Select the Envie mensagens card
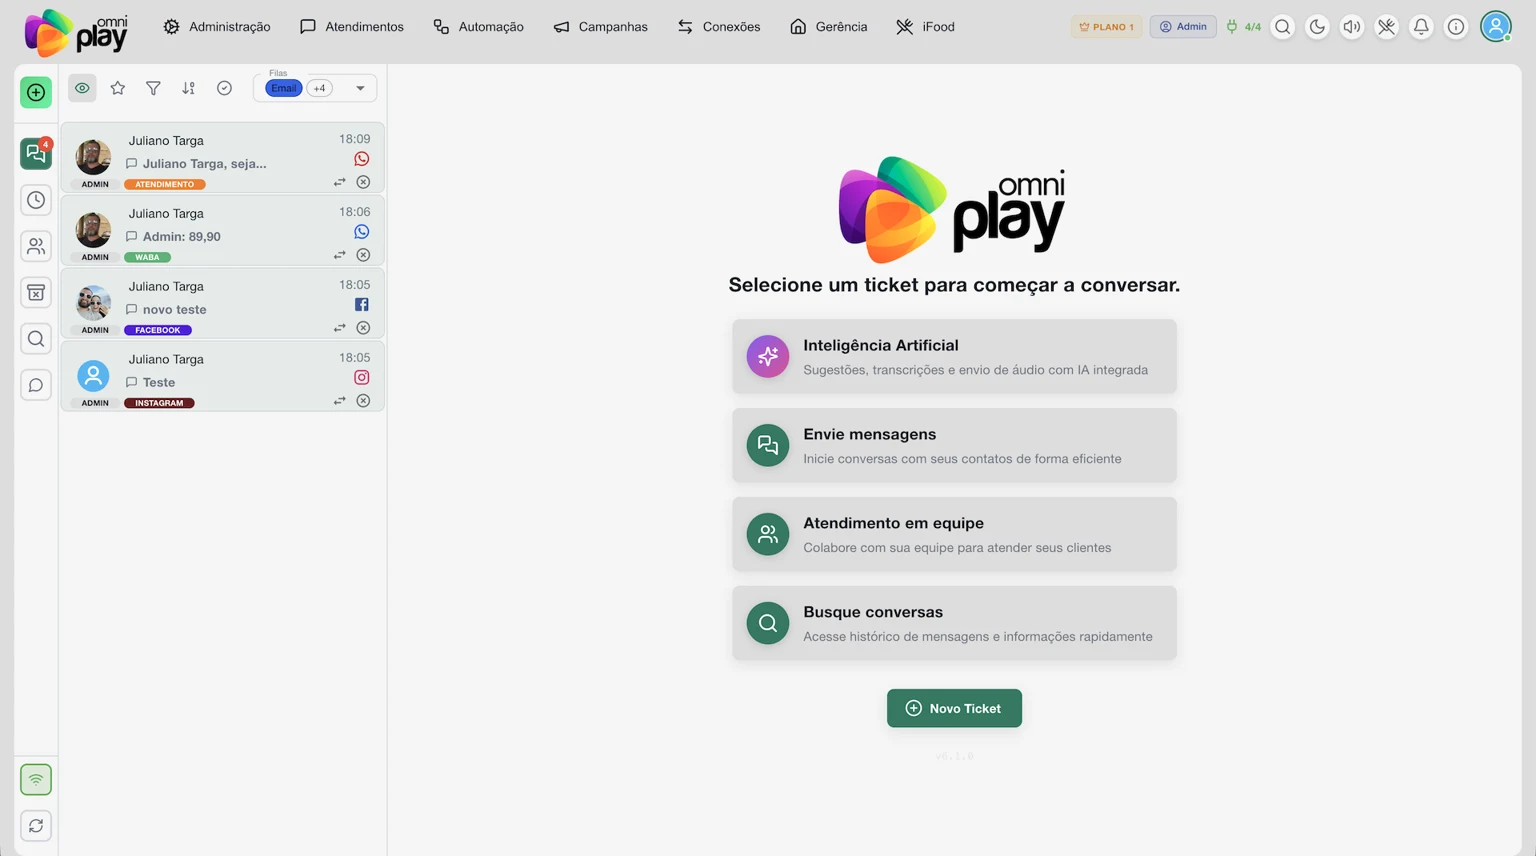This screenshot has height=856, width=1536. coord(954,446)
